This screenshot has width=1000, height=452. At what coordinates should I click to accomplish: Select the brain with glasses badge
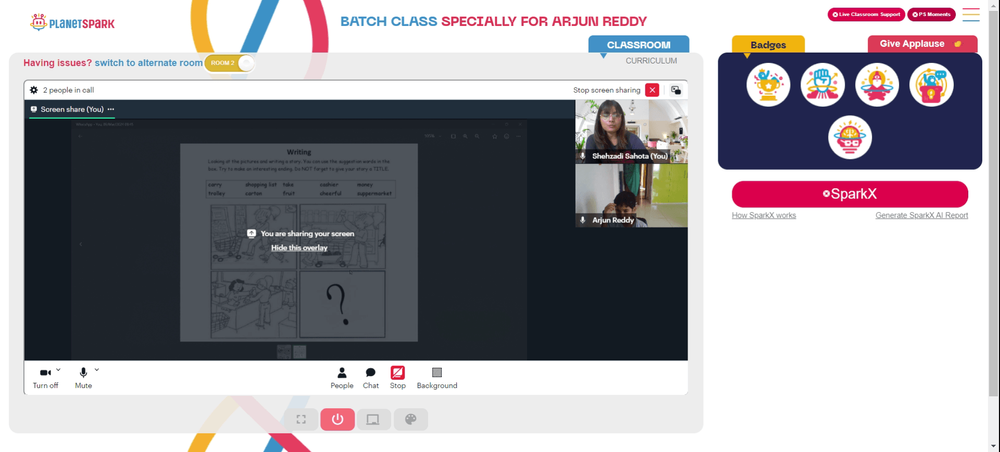[x=850, y=137]
